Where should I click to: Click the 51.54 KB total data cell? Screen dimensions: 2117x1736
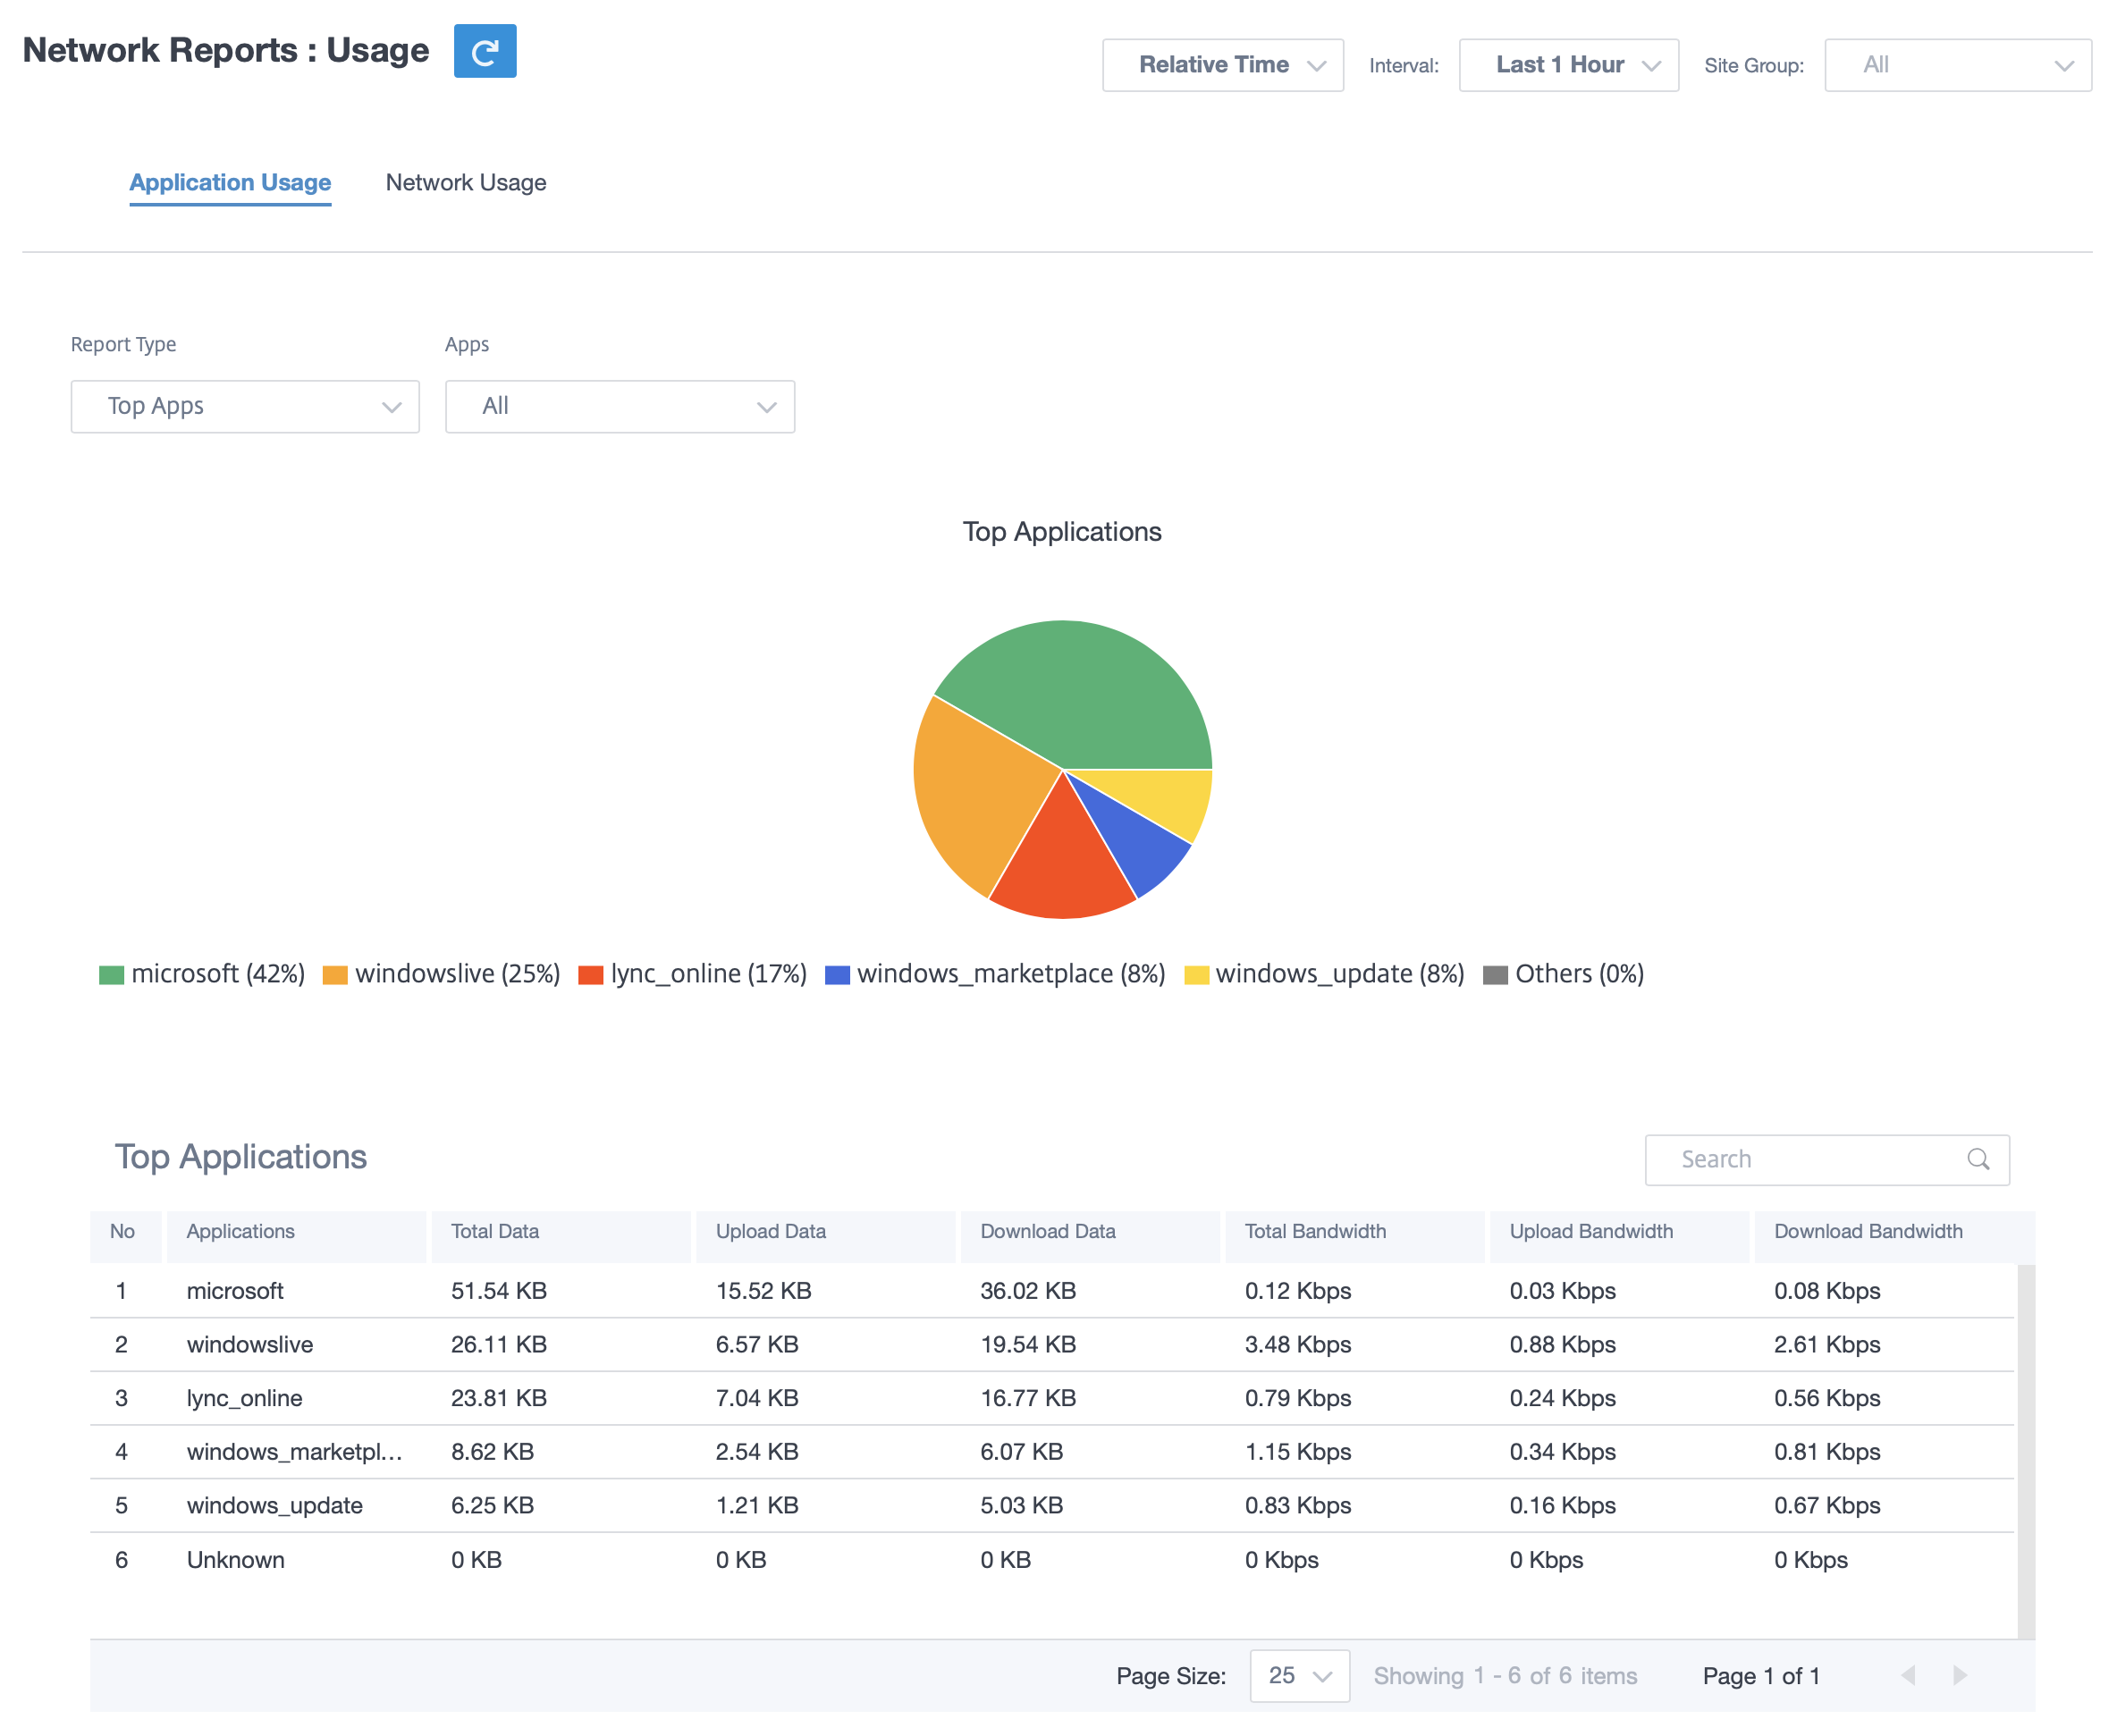point(498,1291)
